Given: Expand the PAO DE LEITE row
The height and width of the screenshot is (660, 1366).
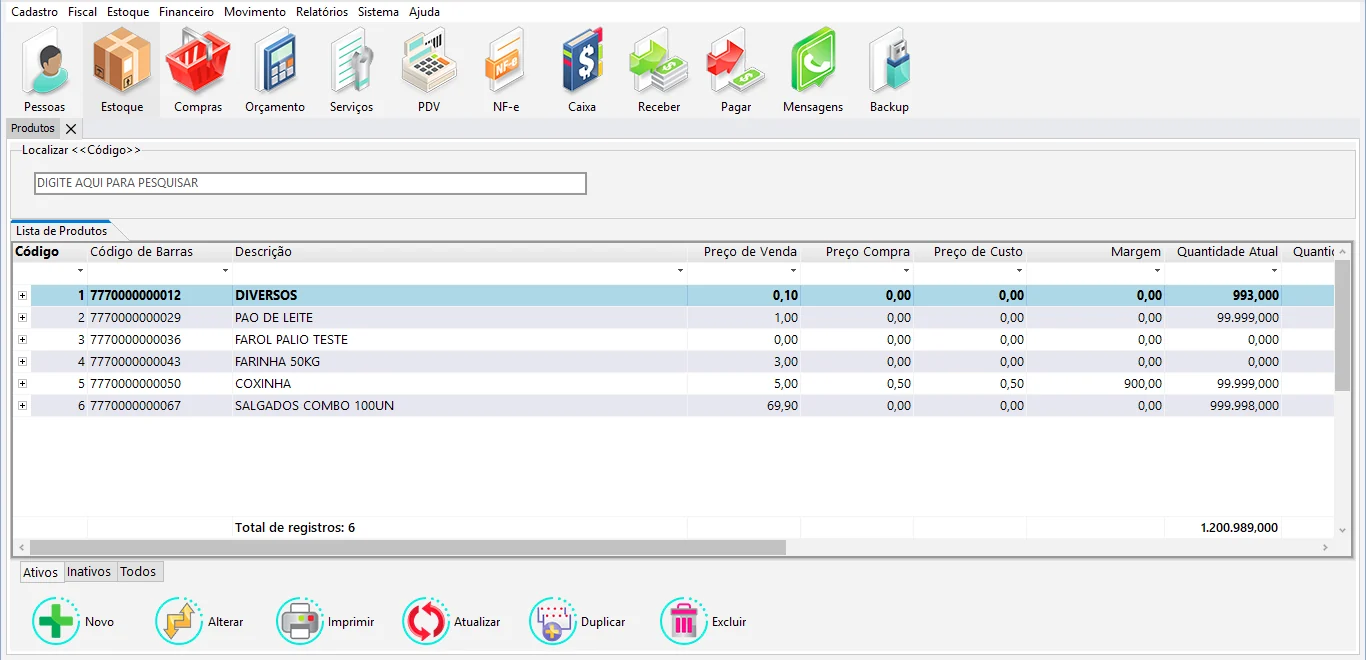Looking at the screenshot, I should (x=22, y=318).
